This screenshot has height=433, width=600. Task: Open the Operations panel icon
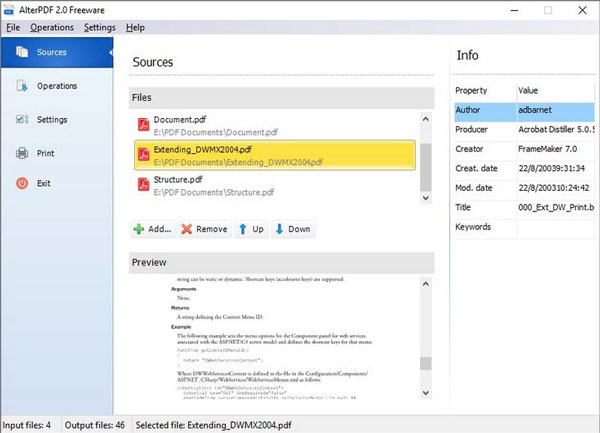pyautogui.click(x=22, y=86)
